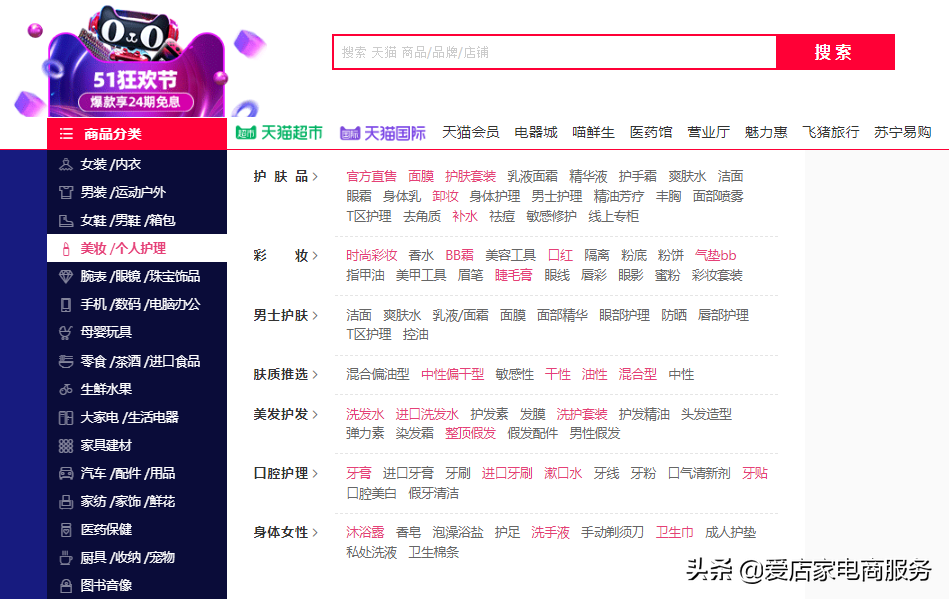Viewport: 949px width, 599px height.
Task: Click the 腕表/眼镜/珠宝饰品 diamond icon
Action: (65, 277)
